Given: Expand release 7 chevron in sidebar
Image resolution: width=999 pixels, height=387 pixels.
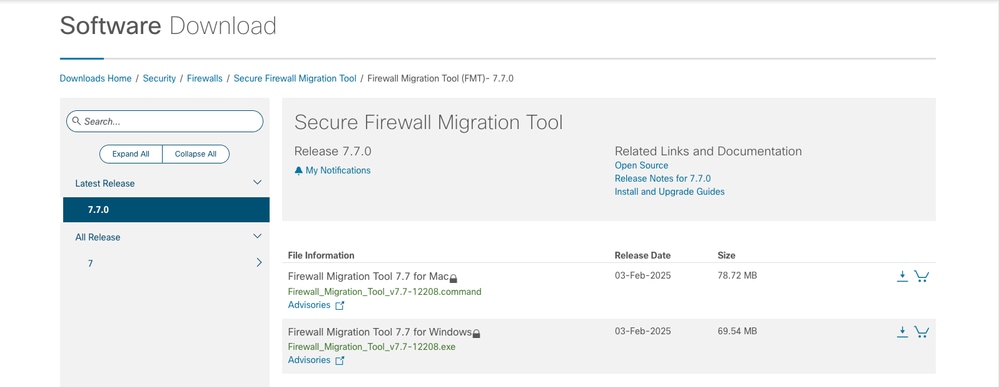Looking at the screenshot, I should click(259, 263).
